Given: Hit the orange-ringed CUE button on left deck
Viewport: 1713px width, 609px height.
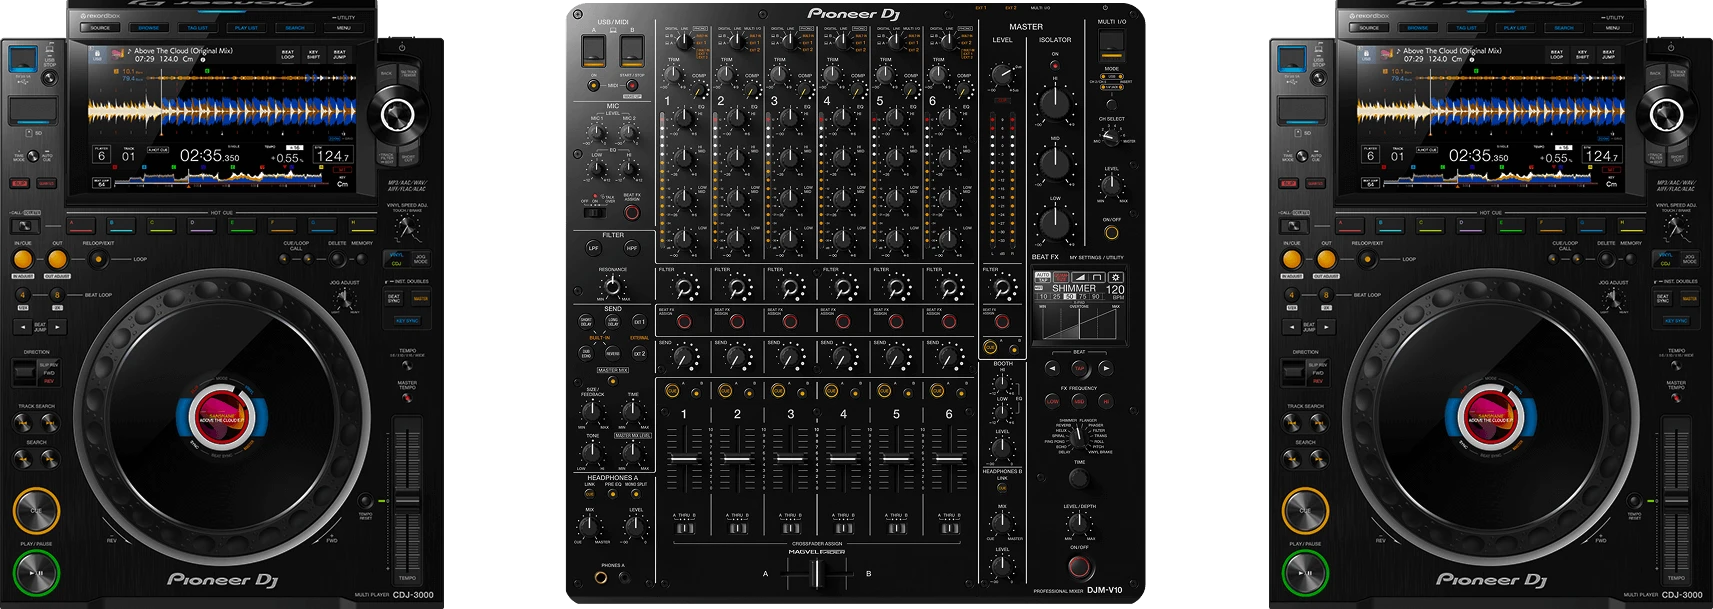Looking at the screenshot, I should 36,510.
